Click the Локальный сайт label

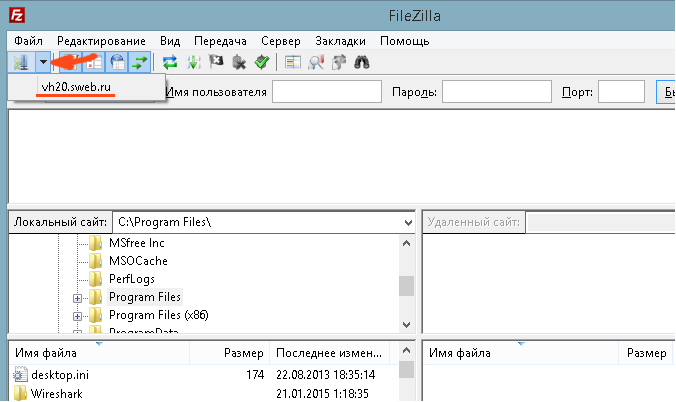pos(60,222)
